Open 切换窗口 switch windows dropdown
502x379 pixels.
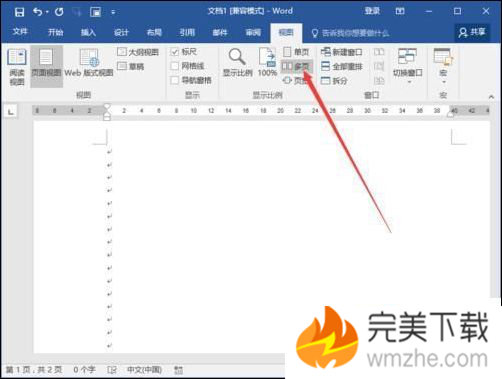[x=408, y=65]
